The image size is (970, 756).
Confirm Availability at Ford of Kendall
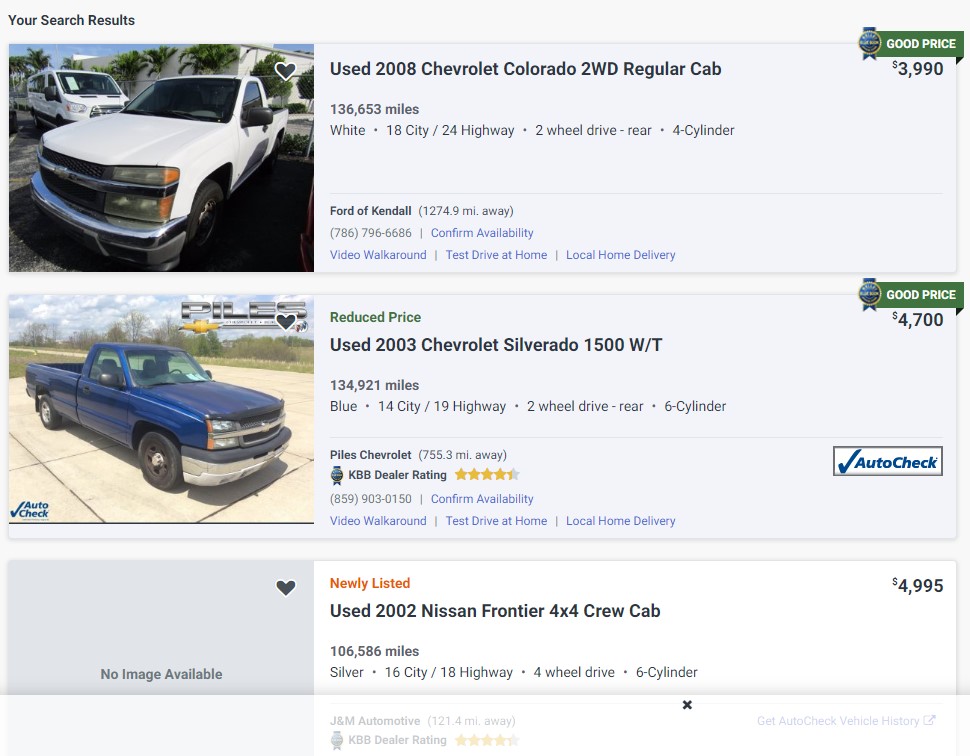(x=482, y=233)
